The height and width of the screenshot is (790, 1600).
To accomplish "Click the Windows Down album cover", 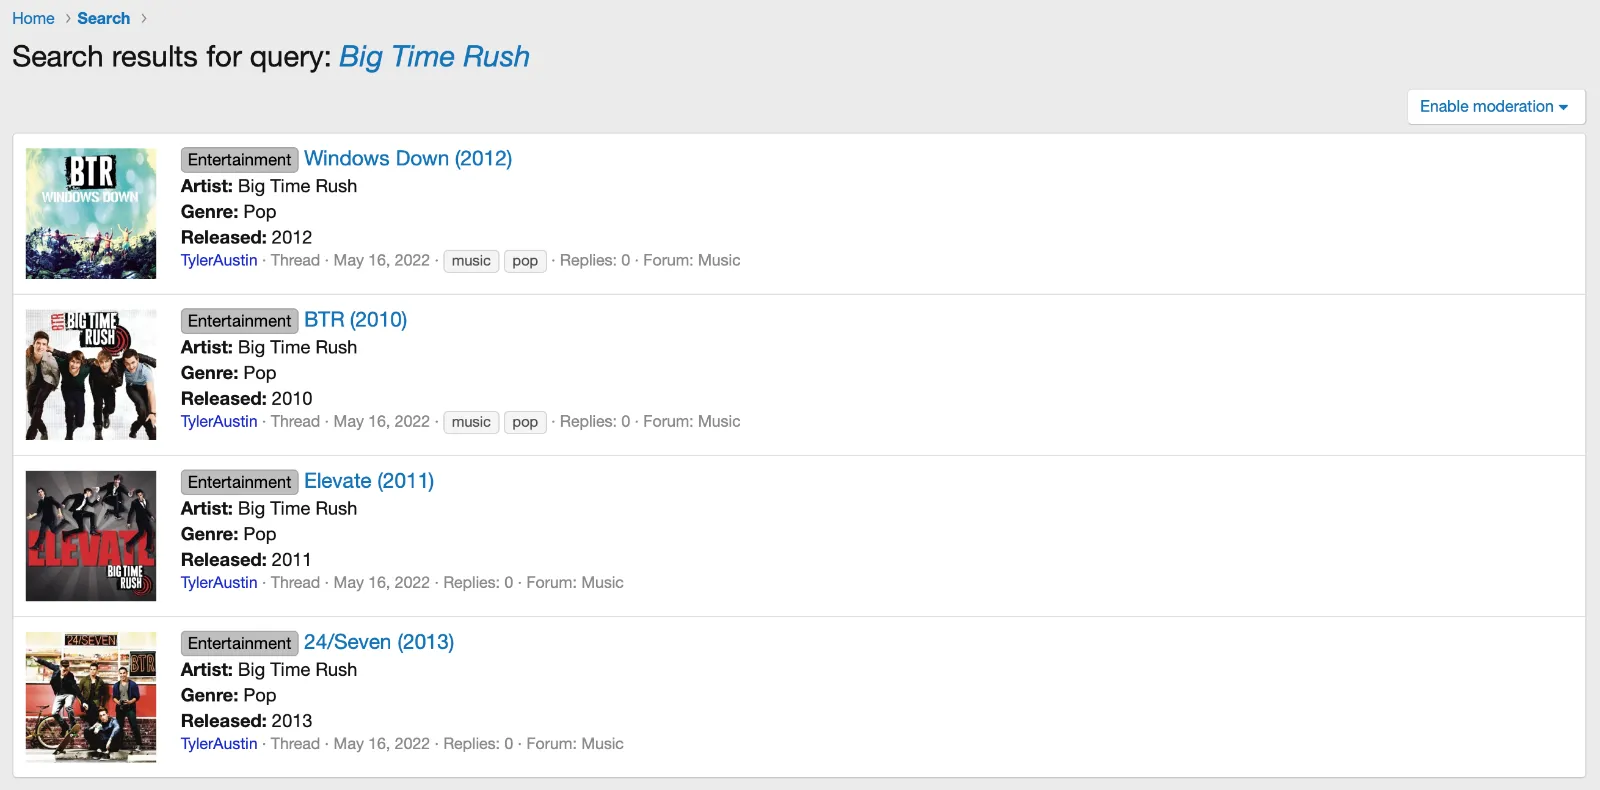I will coord(90,213).
